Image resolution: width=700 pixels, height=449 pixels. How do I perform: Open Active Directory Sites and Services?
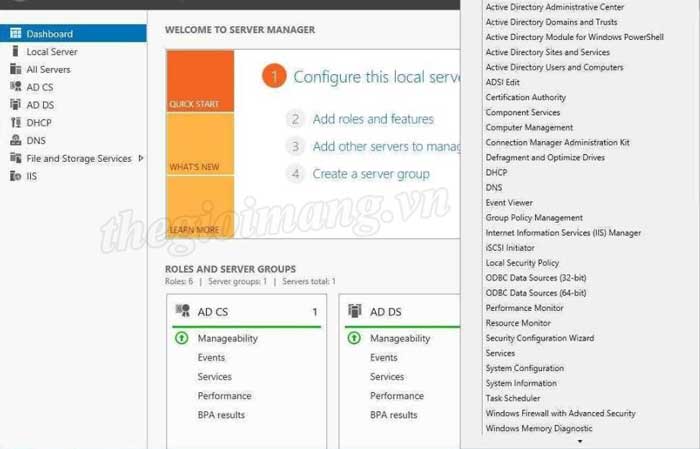548,52
